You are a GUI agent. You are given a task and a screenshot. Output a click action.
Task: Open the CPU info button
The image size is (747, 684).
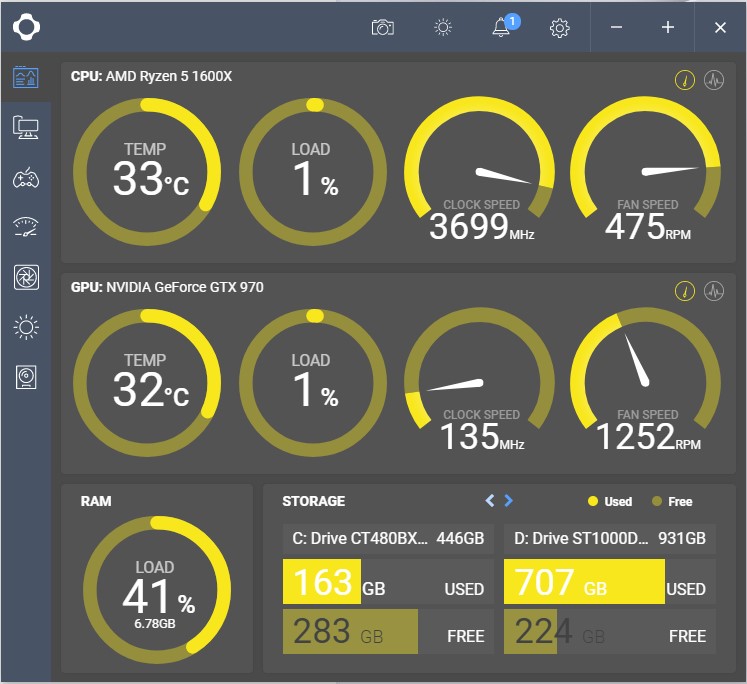pyautogui.click(x=685, y=81)
